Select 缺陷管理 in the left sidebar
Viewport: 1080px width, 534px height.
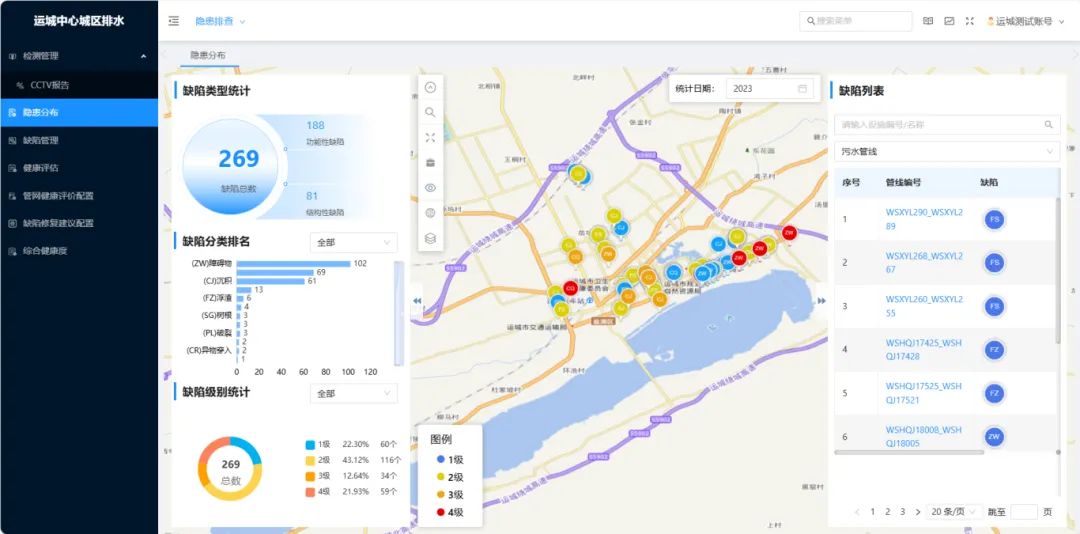[41, 140]
